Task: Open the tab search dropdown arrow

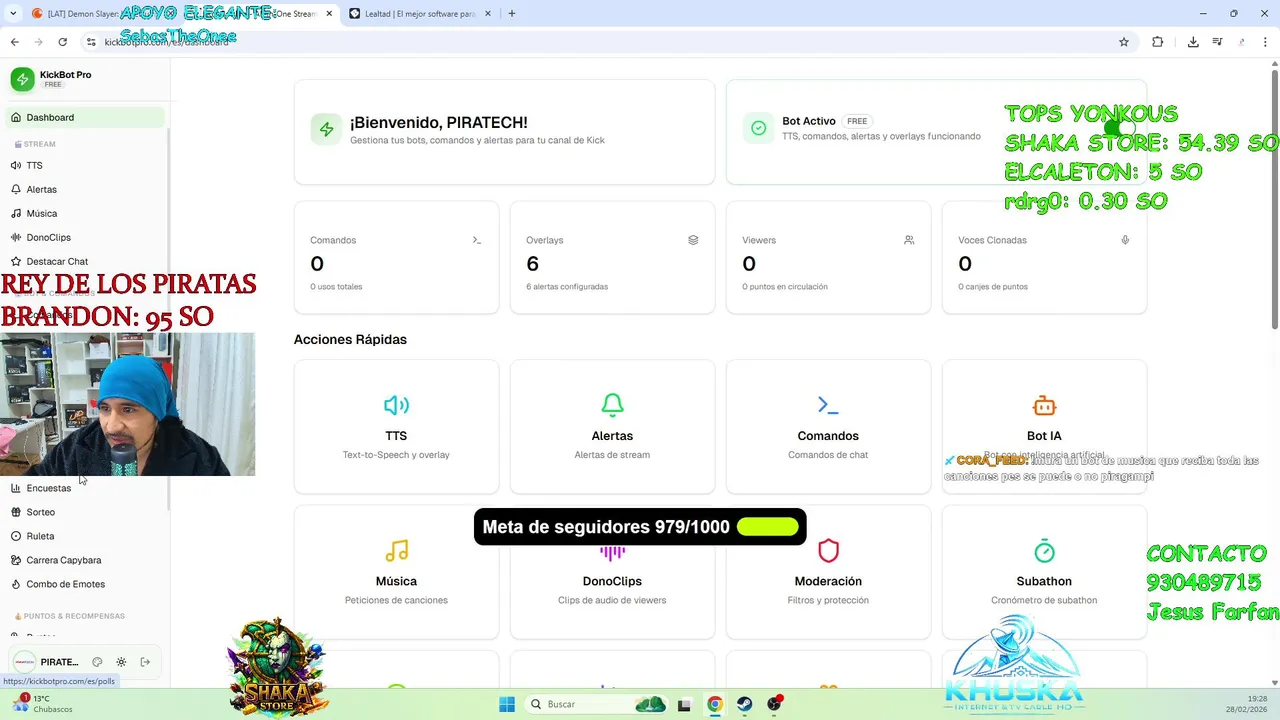Action: tap(13, 14)
